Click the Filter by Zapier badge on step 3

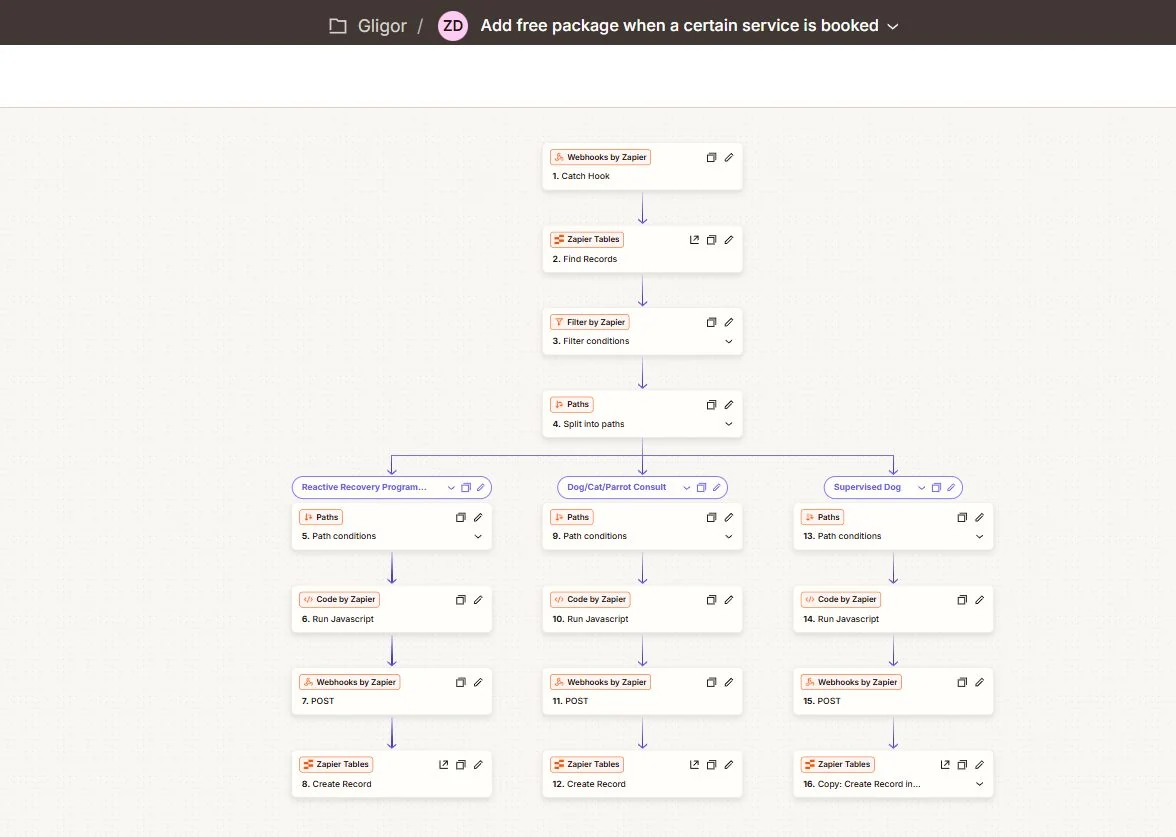tap(590, 322)
